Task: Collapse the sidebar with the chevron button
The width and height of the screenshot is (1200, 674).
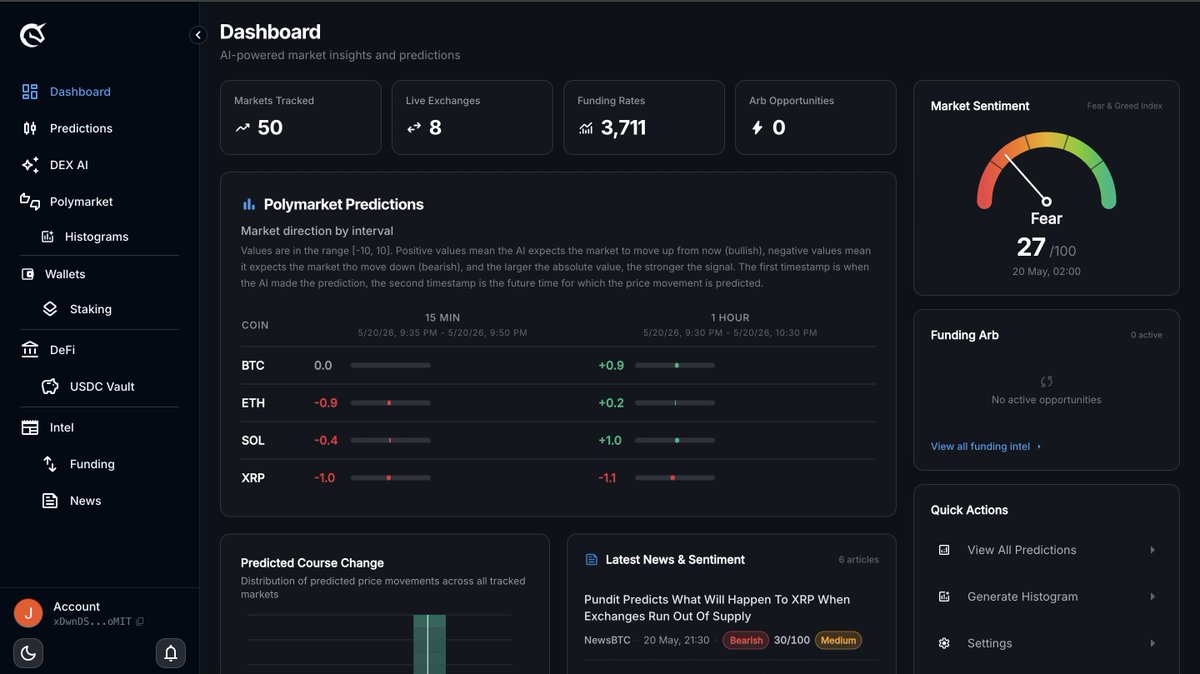Action: pyautogui.click(x=198, y=35)
